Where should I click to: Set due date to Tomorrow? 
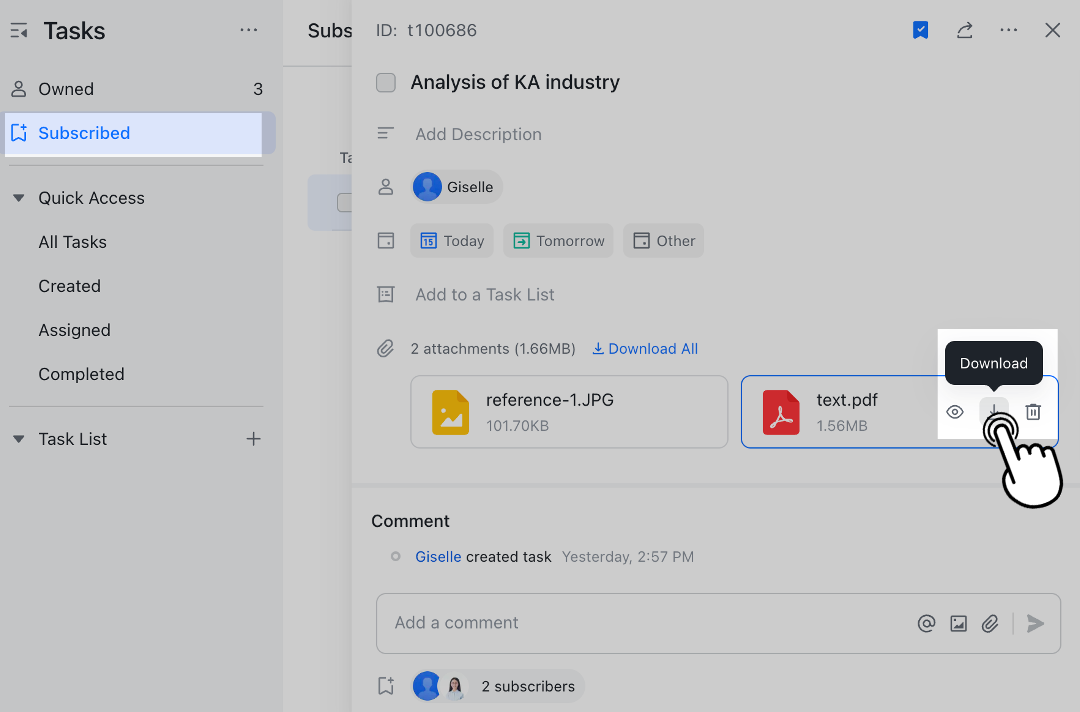(x=558, y=241)
